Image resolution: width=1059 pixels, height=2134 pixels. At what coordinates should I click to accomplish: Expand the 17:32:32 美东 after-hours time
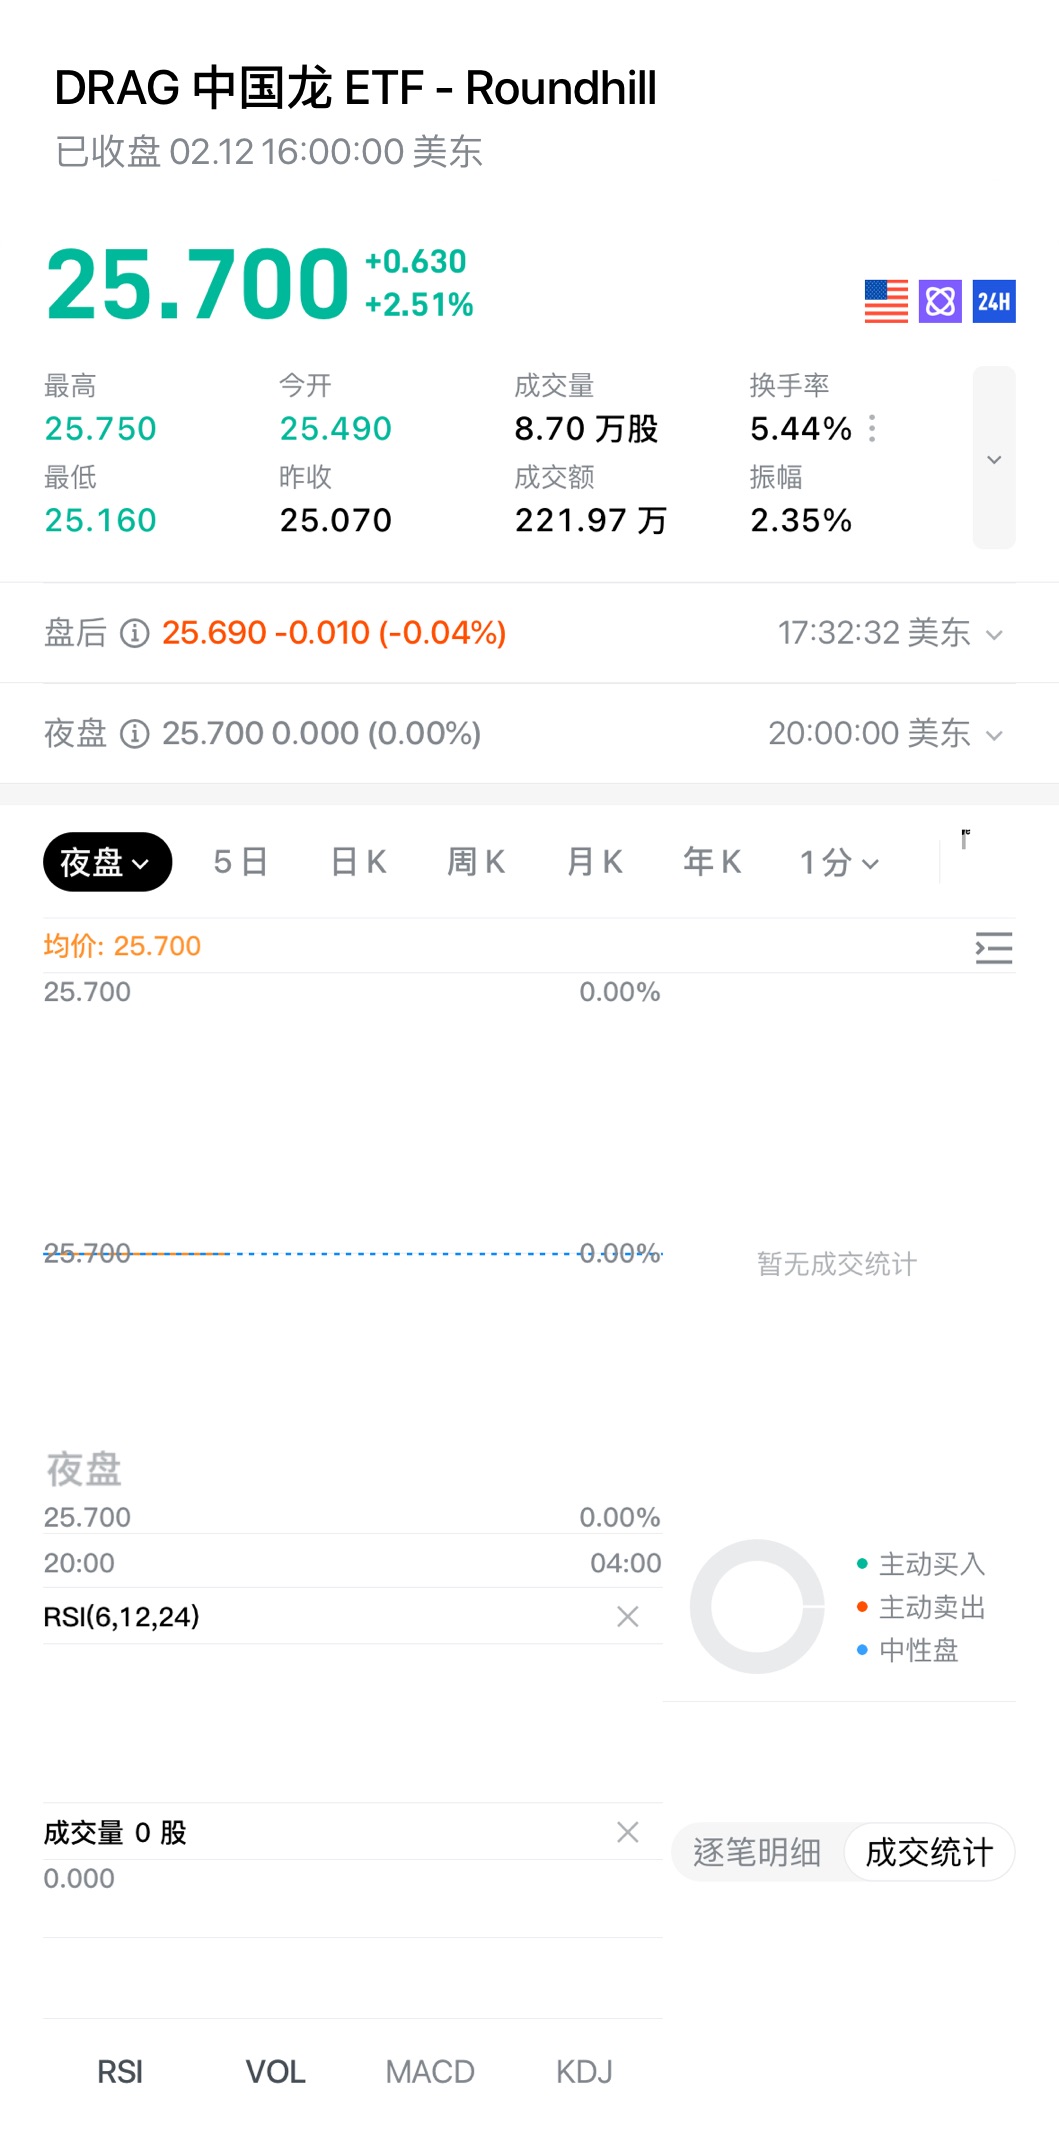click(x=890, y=633)
